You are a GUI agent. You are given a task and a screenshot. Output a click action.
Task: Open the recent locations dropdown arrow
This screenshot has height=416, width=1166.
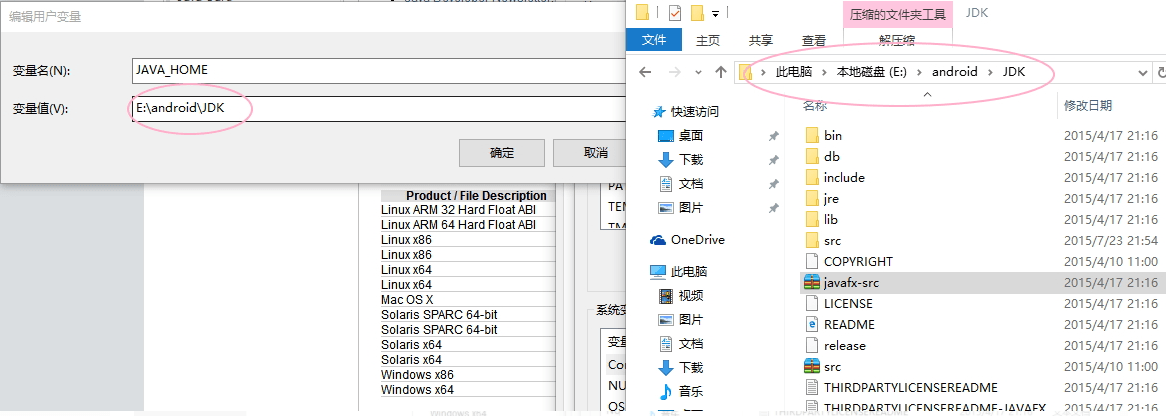[x=697, y=73]
